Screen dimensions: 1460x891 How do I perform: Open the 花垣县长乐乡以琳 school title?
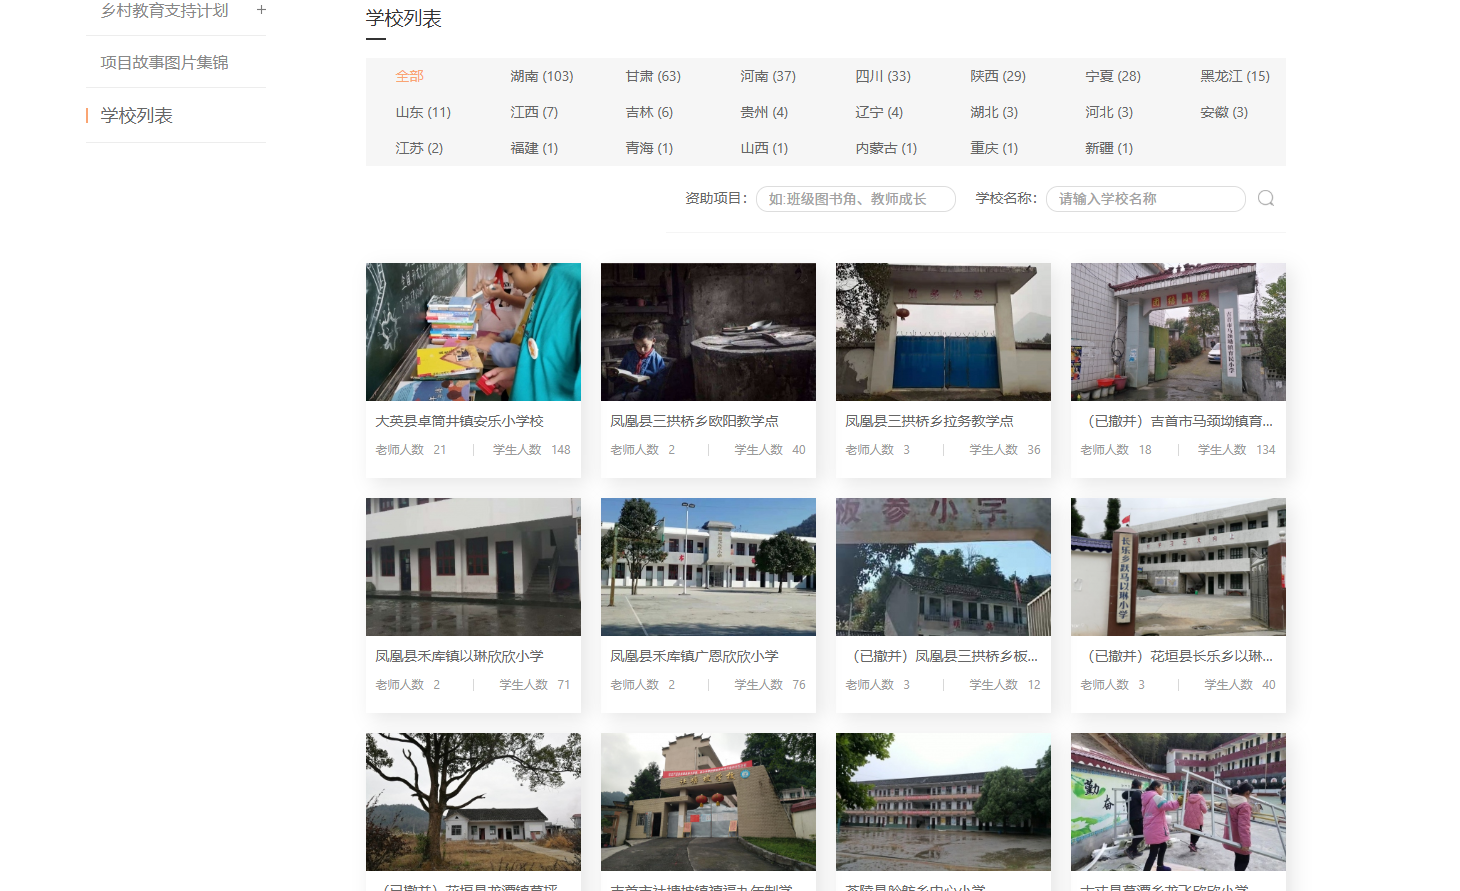pyautogui.click(x=1178, y=656)
